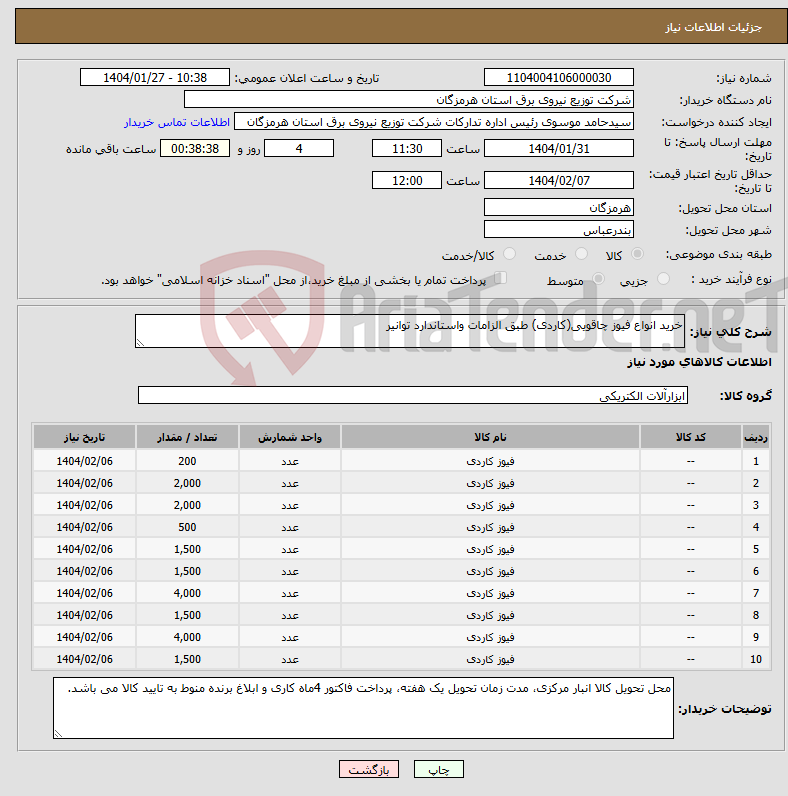Toggle the اسناد خزانه اسلامی payment checkbox

pos(501,278)
